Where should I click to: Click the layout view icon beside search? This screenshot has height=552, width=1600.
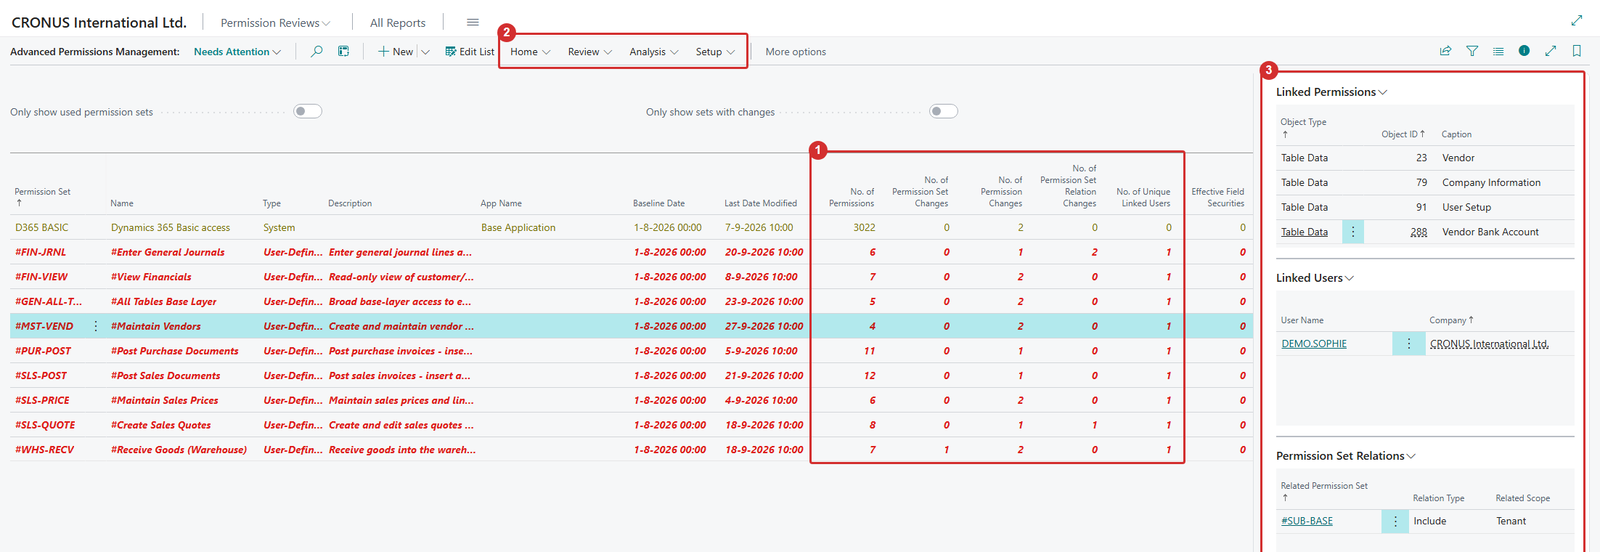343,51
